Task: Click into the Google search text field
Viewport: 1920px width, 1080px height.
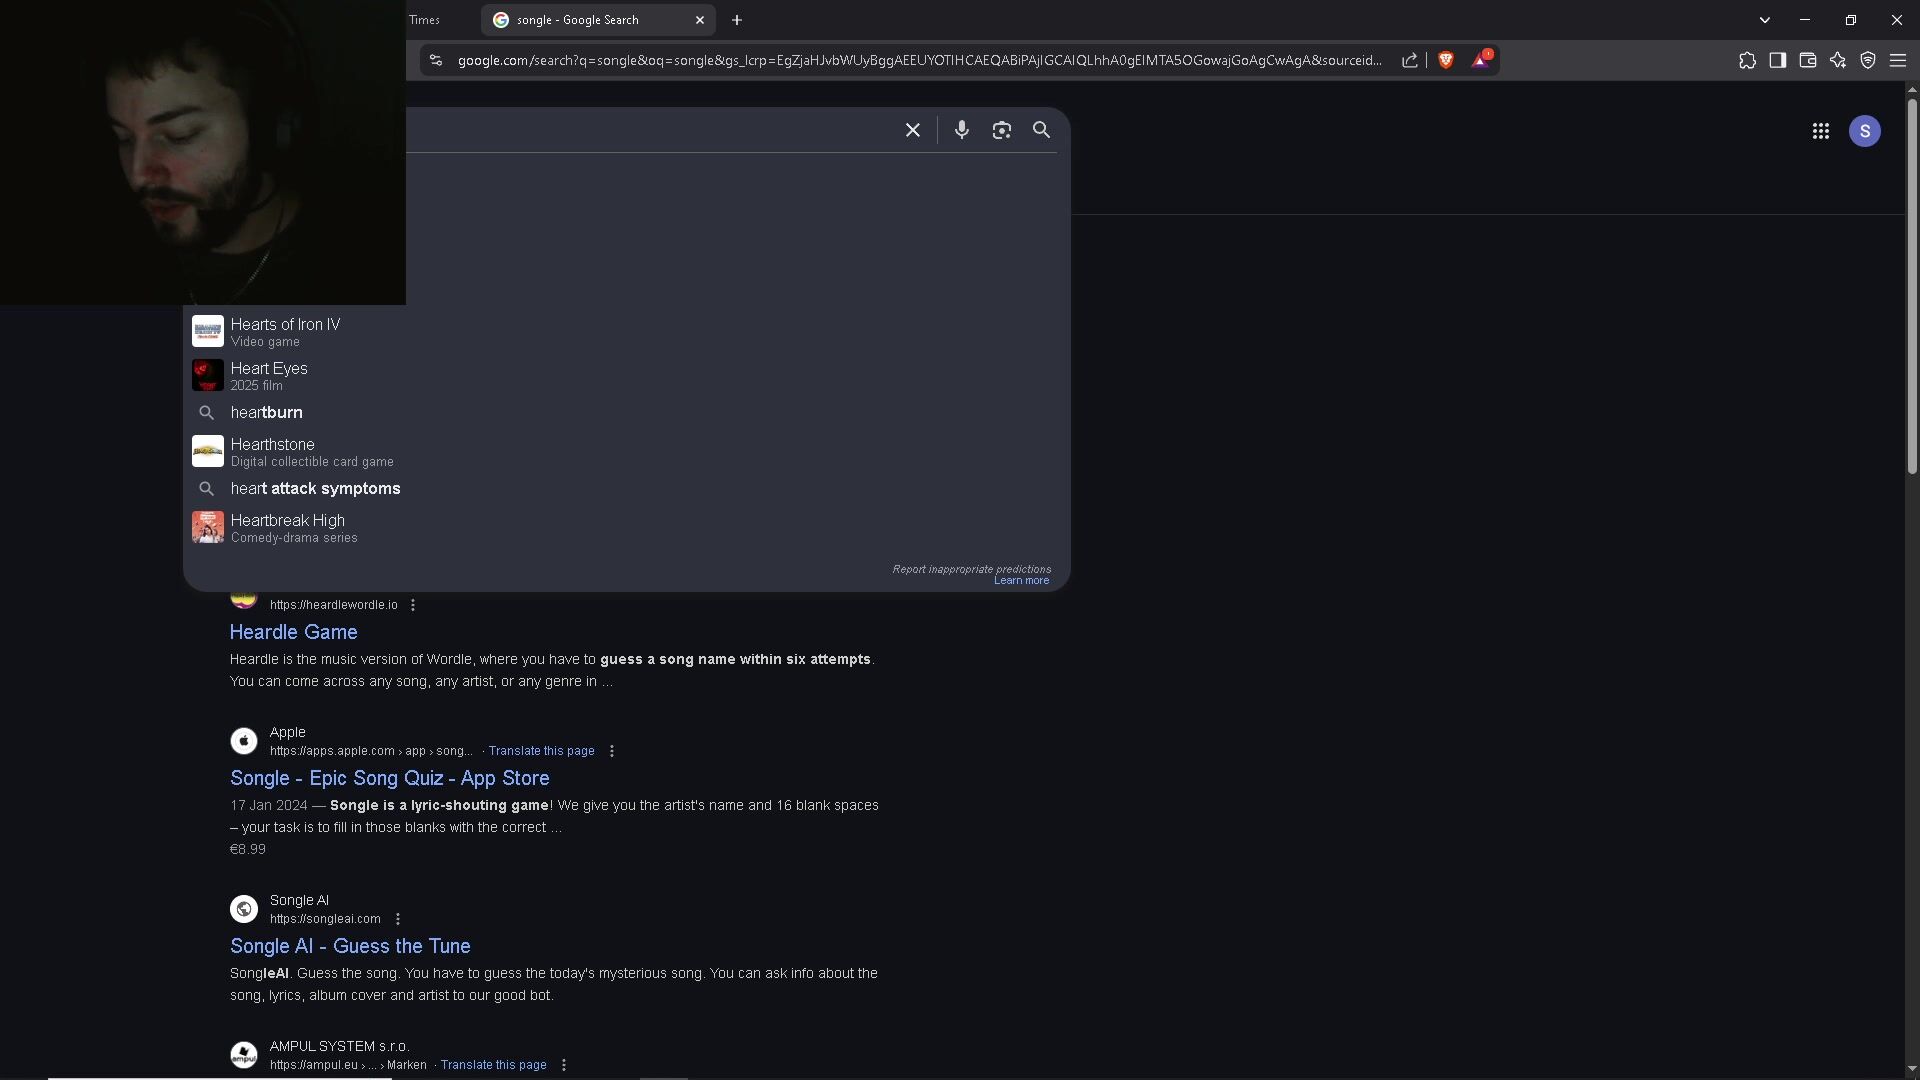Action: click(648, 131)
